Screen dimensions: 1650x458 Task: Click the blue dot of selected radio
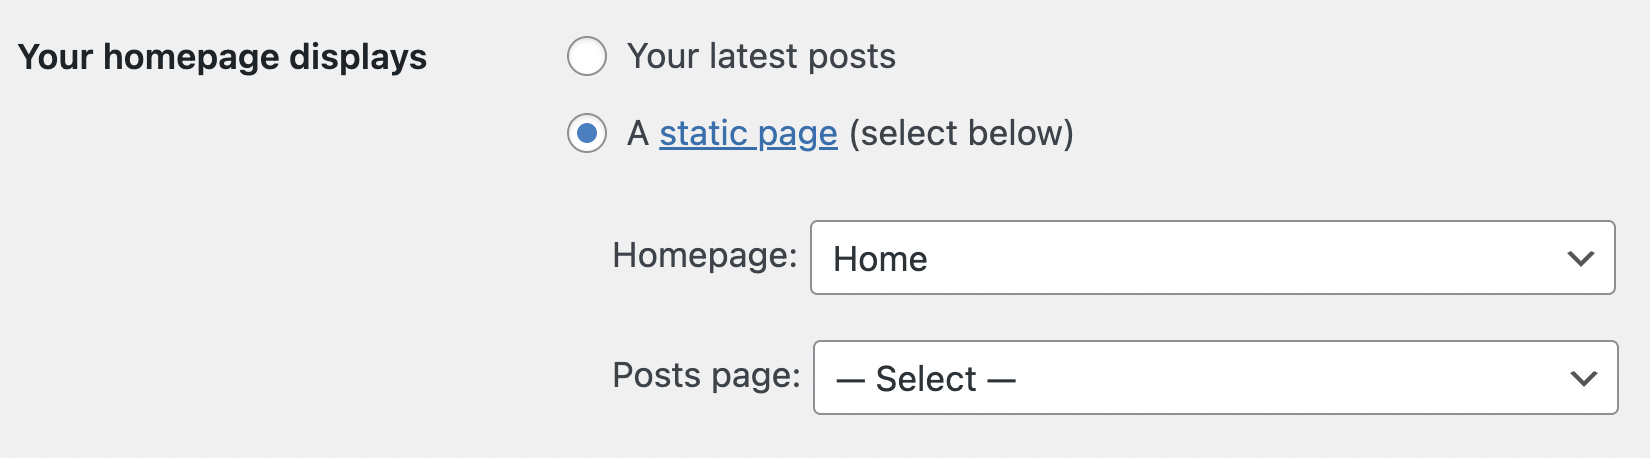[x=587, y=133]
